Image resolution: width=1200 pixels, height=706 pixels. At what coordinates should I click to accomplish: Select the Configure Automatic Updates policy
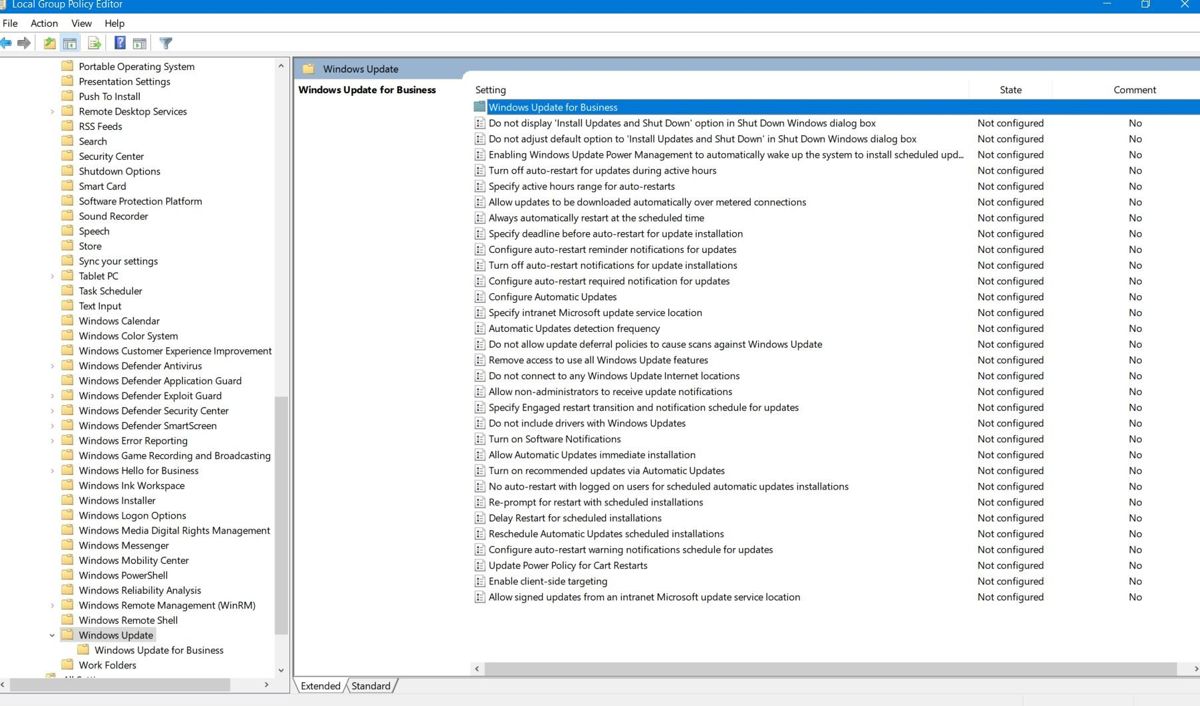[552, 297]
